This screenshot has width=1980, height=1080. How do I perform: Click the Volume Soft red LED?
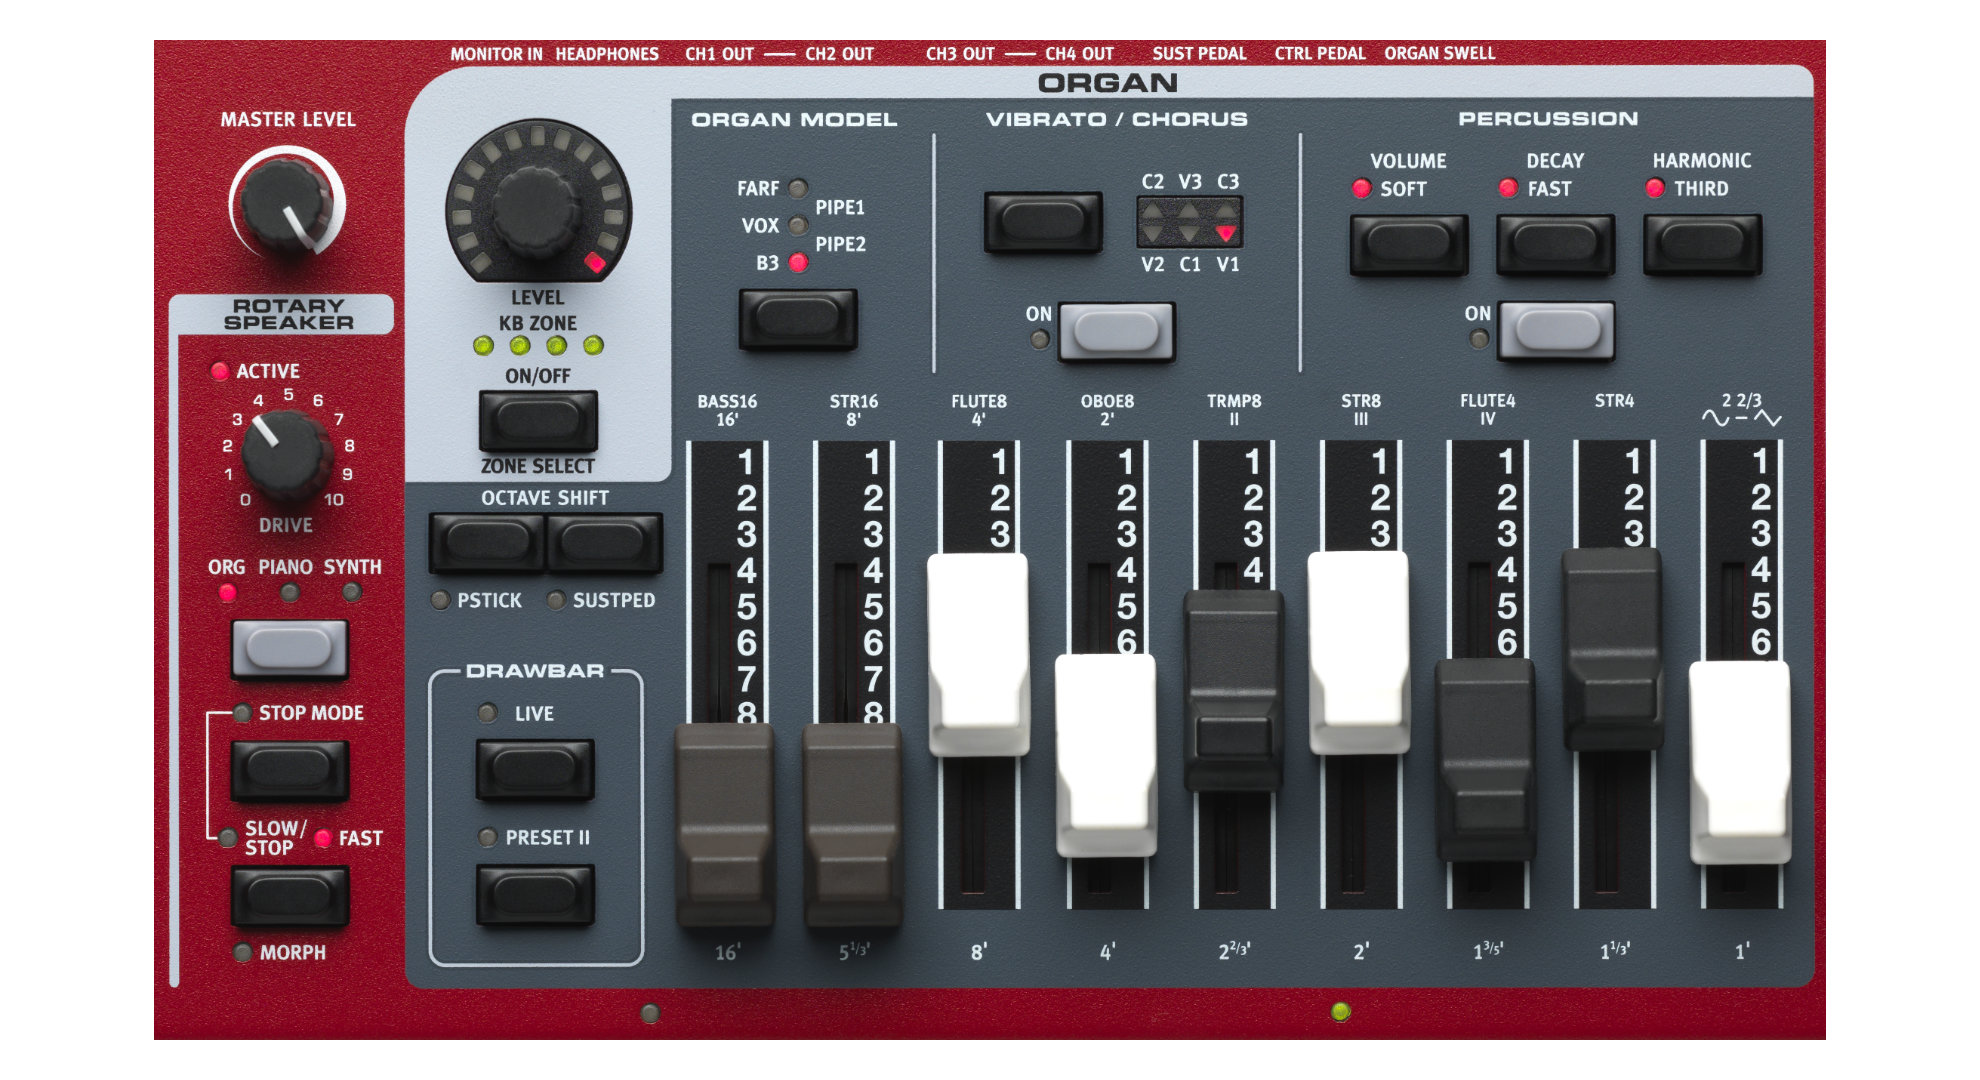[x=1361, y=188]
